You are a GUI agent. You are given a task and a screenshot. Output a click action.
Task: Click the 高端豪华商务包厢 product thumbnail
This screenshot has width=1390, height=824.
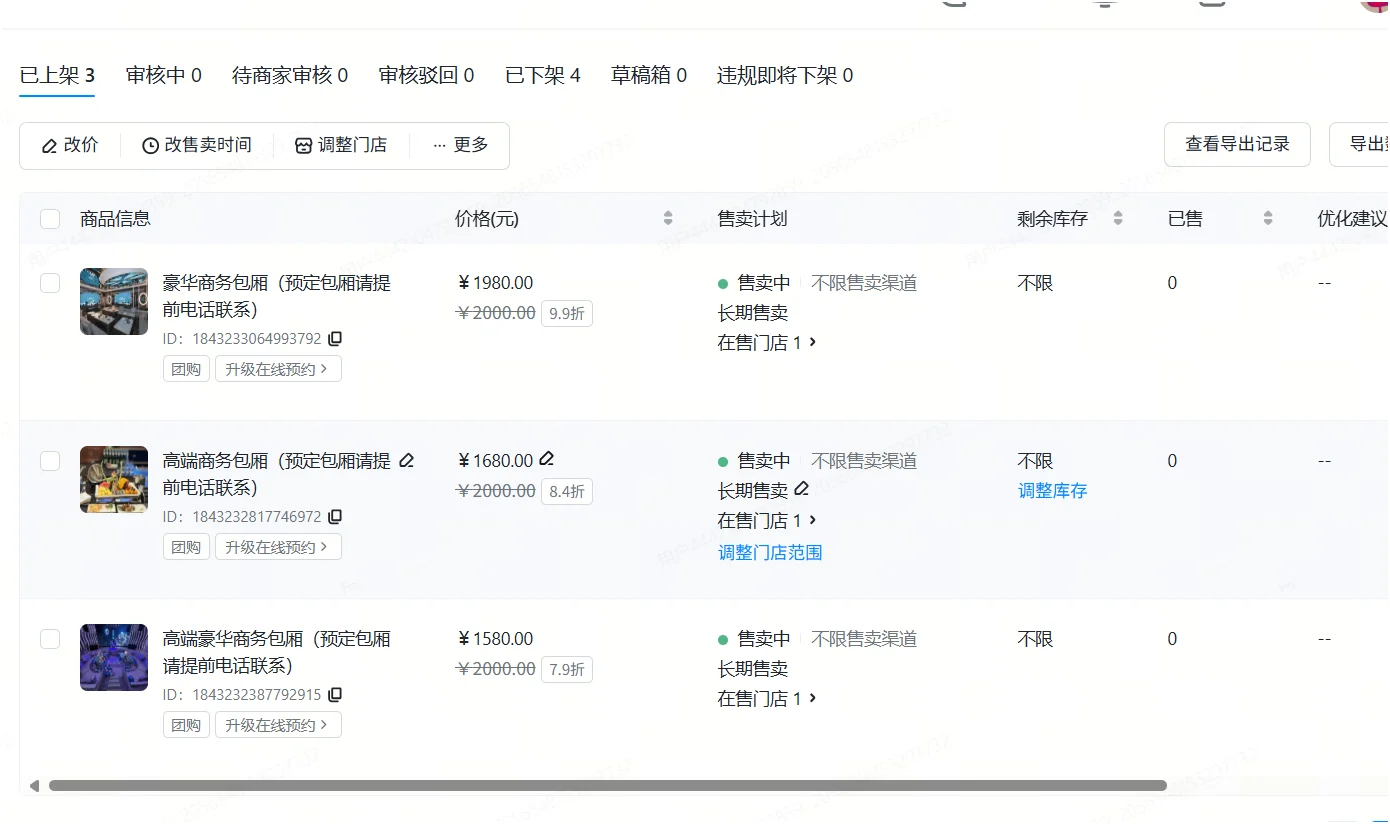coord(113,657)
